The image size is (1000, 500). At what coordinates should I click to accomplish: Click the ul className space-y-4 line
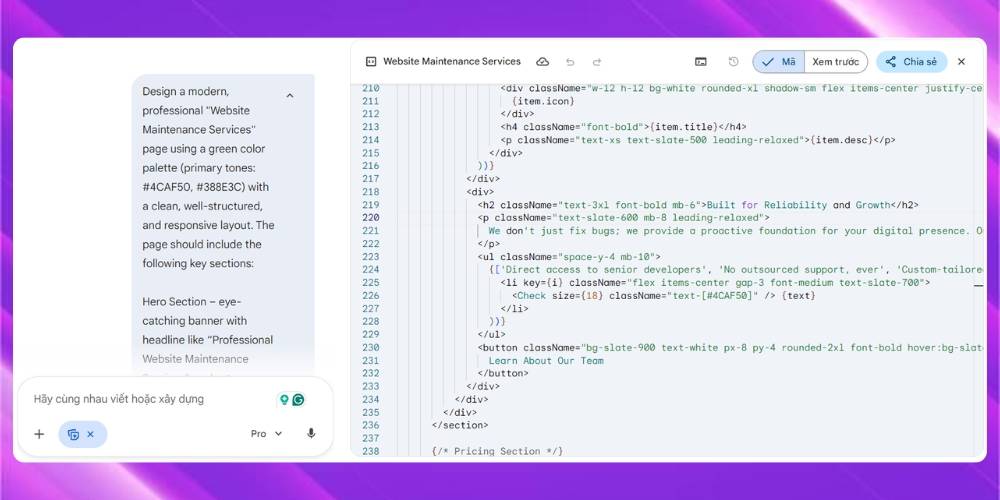[569, 257]
